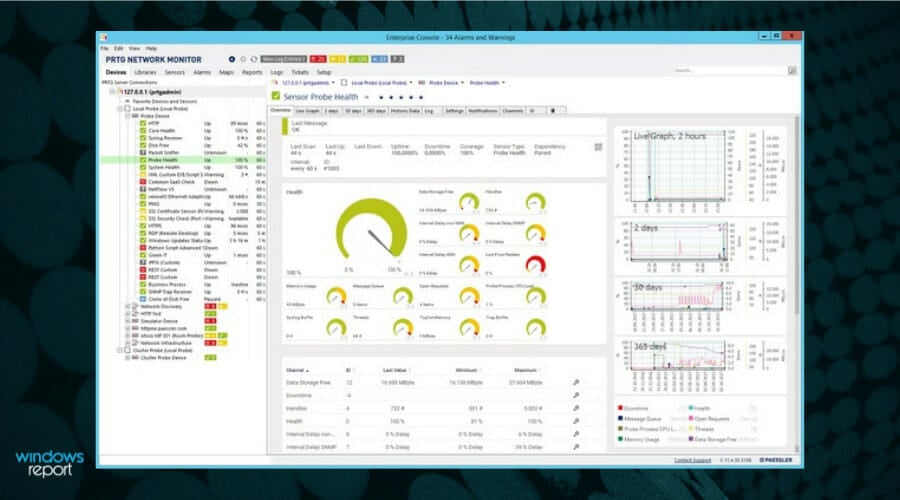Open the Setup navigation item

pos(324,72)
